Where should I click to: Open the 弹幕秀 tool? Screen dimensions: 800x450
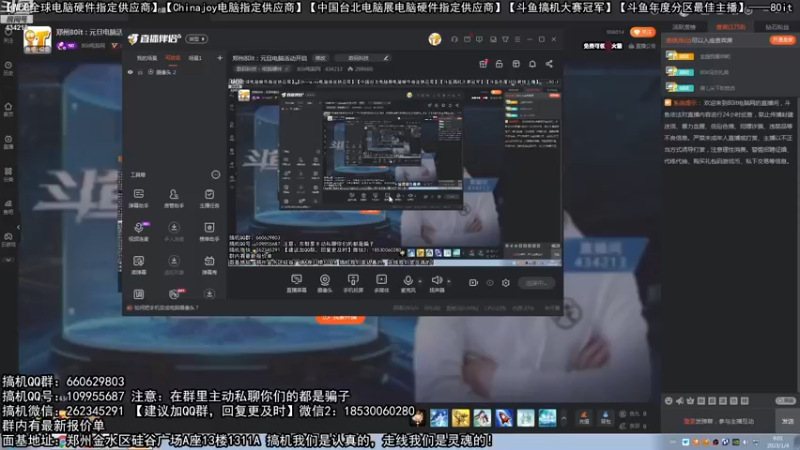click(x=209, y=265)
